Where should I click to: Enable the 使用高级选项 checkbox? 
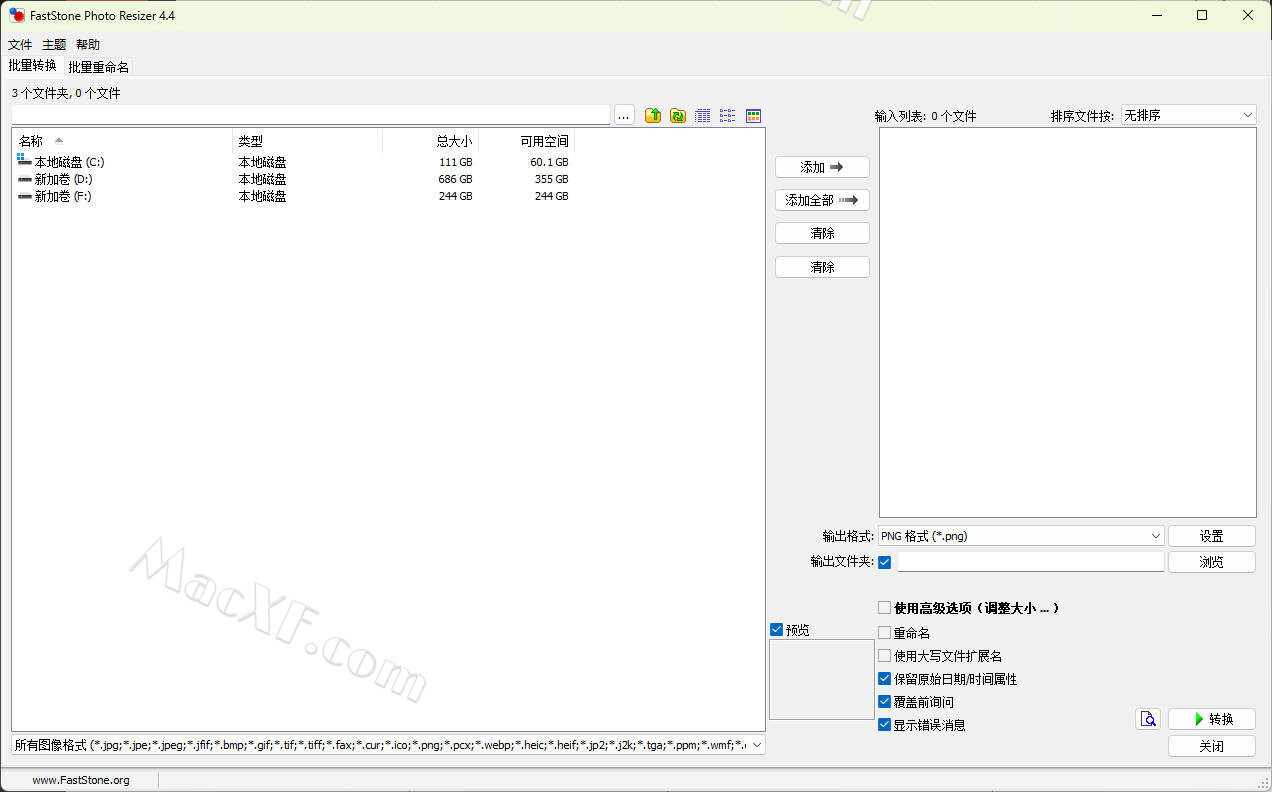pyautogui.click(x=884, y=608)
